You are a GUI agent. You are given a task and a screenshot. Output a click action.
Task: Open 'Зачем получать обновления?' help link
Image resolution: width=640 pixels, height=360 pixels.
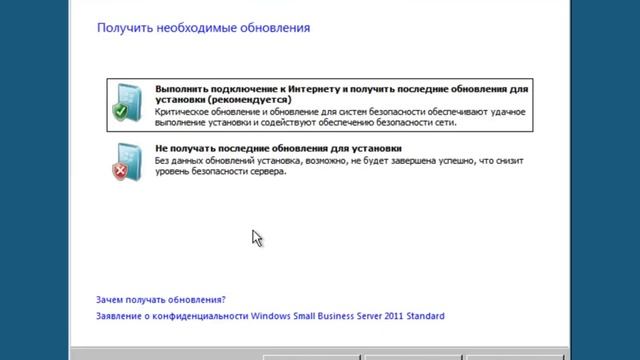point(160,300)
